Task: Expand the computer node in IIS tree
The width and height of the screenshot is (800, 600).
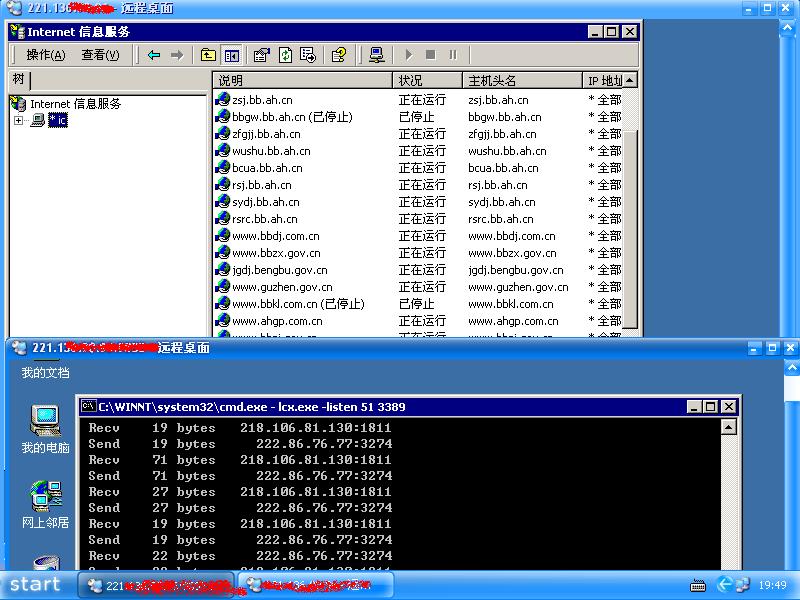Action: click(18, 121)
